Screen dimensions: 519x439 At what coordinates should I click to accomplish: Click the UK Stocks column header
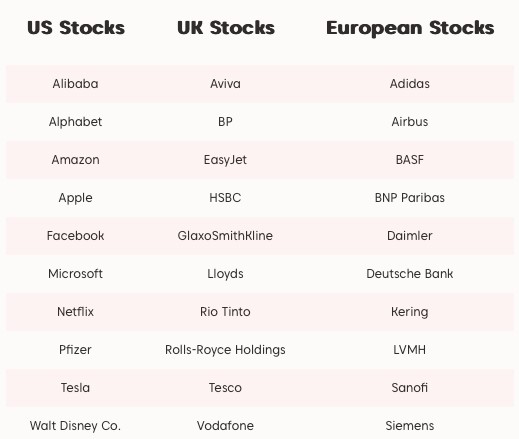pyautogui.click(x=226, y=28)
